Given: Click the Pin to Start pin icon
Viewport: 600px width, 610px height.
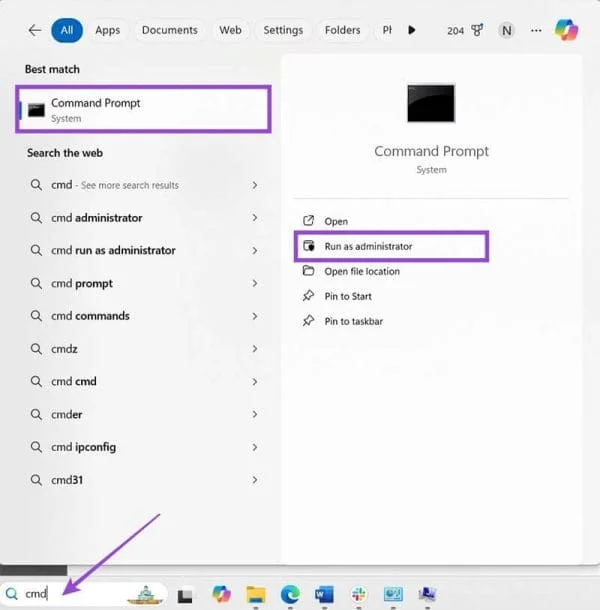Looking at the screenshot, I should 309,296.
